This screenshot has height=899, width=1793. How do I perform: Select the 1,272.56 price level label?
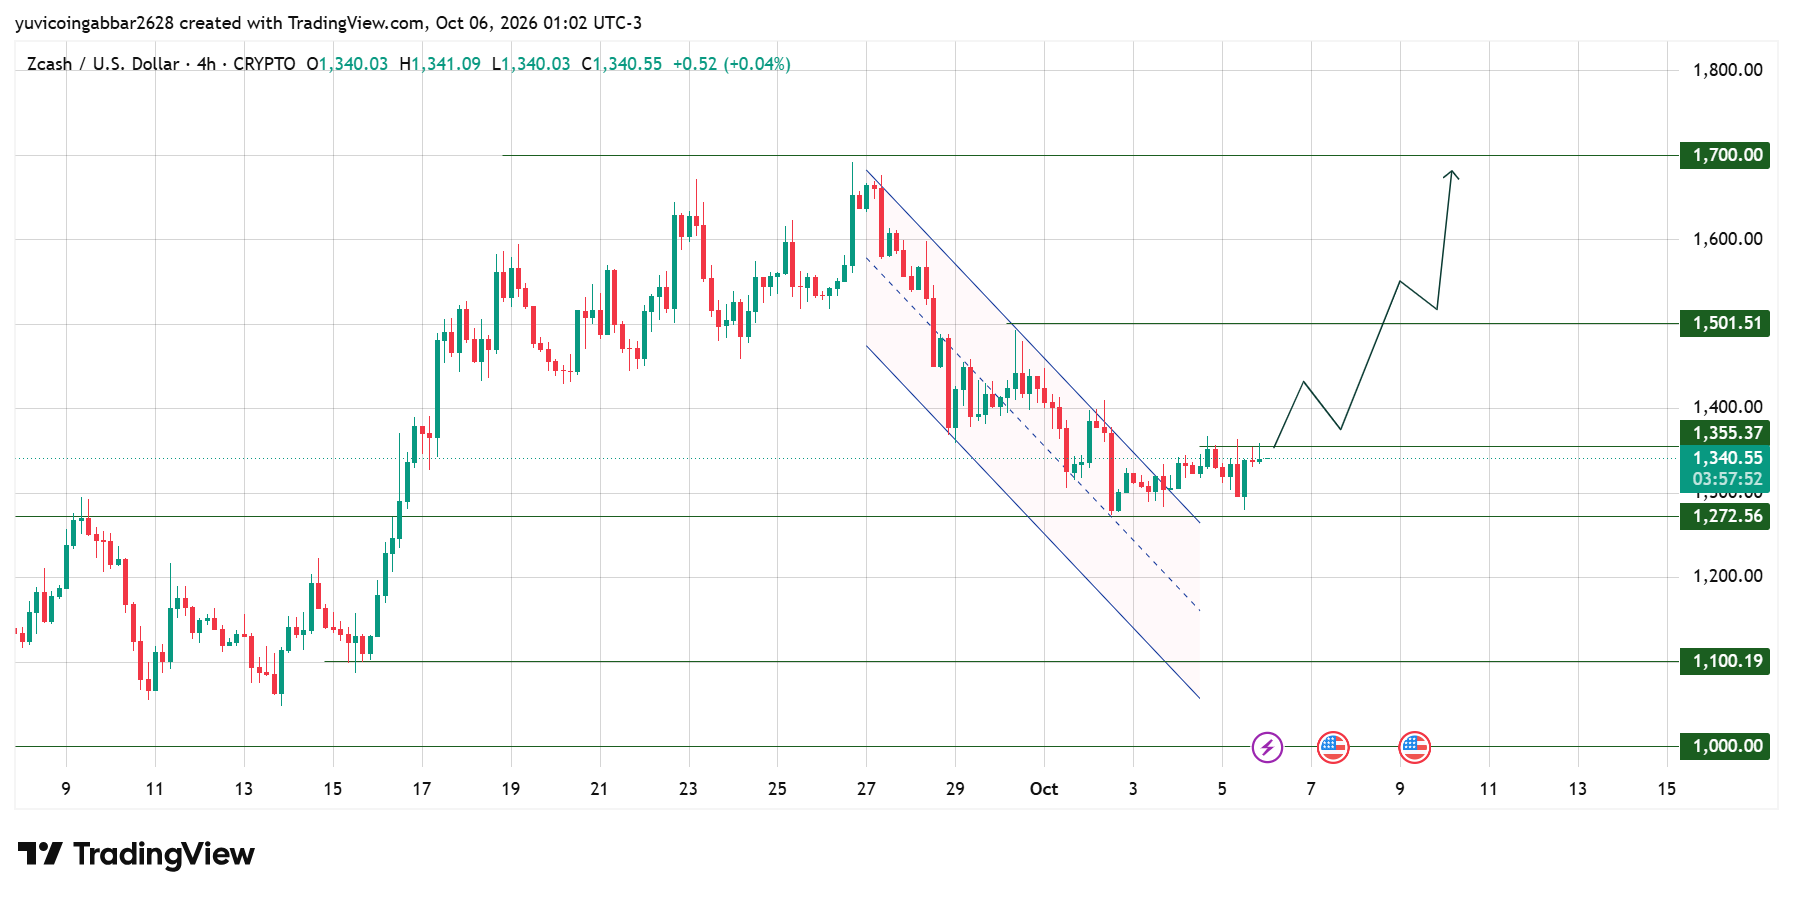(x=1725, y=516)
